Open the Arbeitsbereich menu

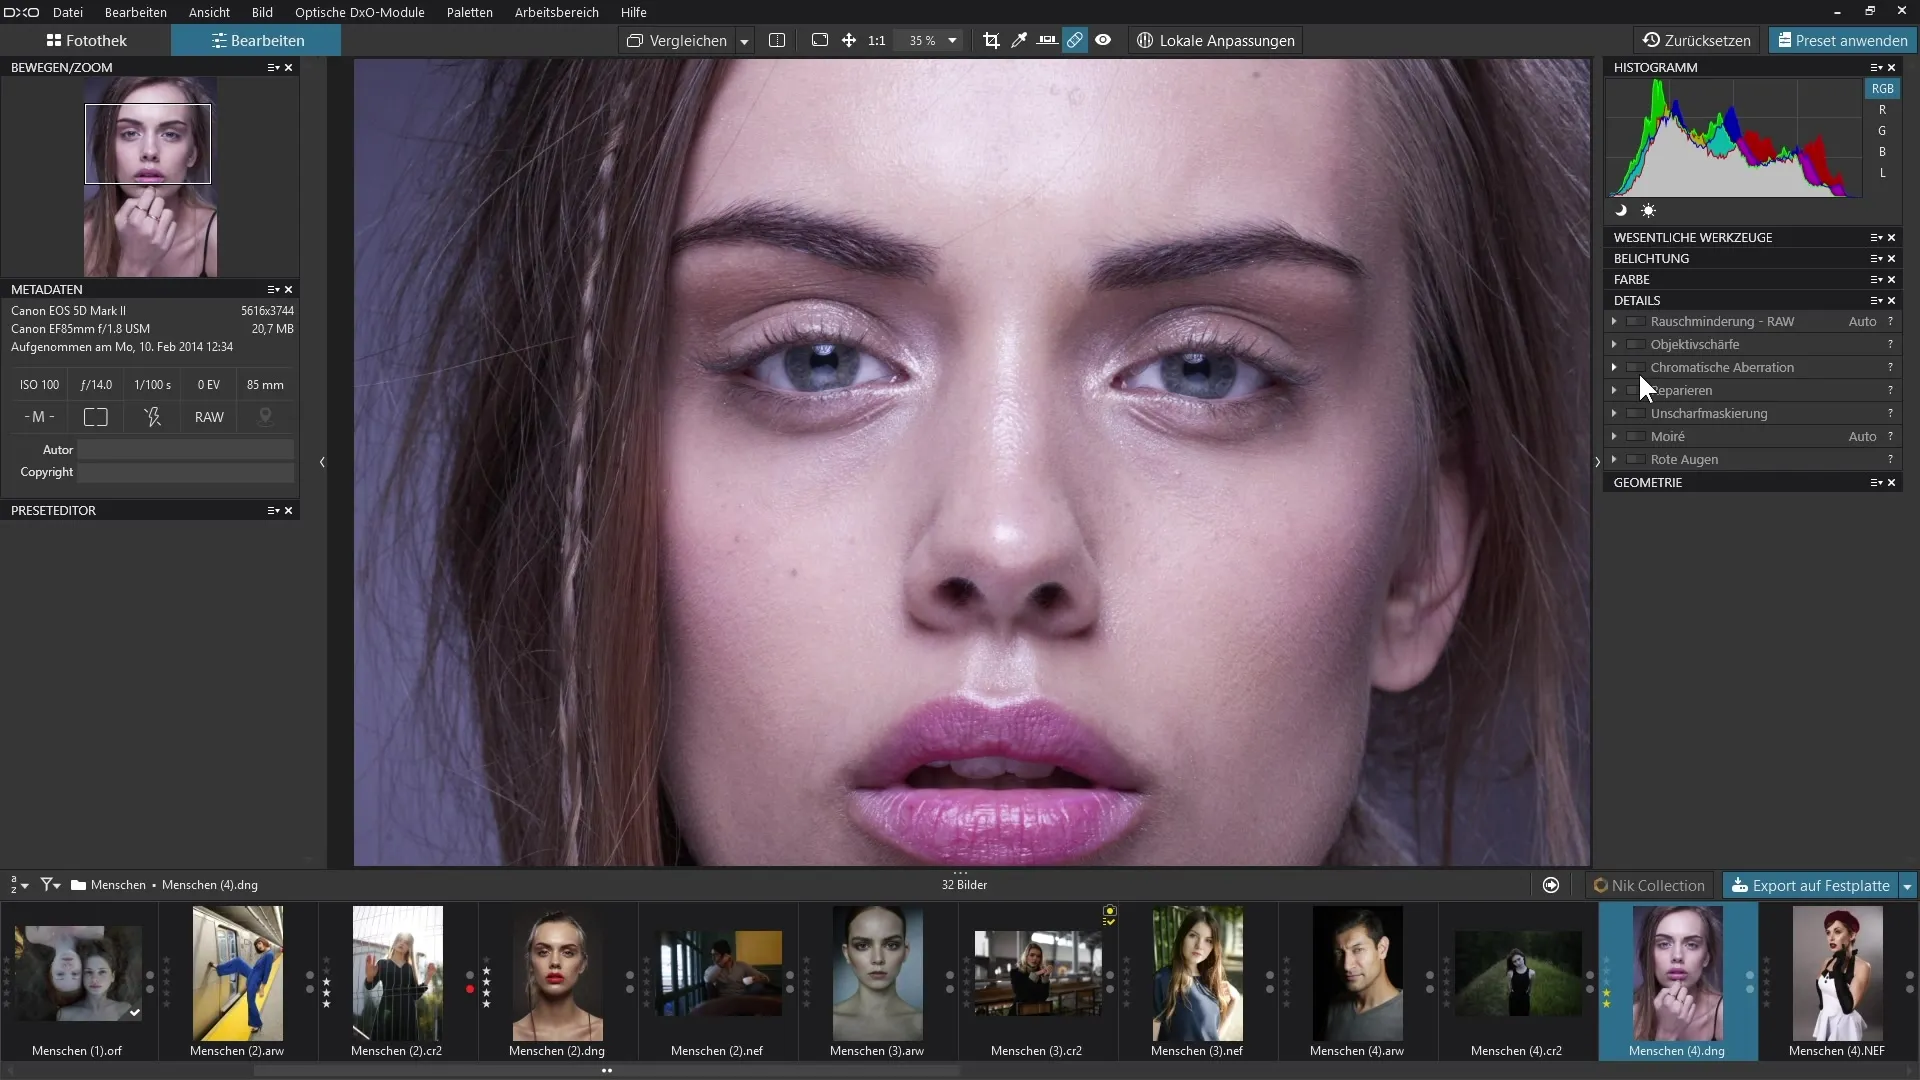coord(556,12)
